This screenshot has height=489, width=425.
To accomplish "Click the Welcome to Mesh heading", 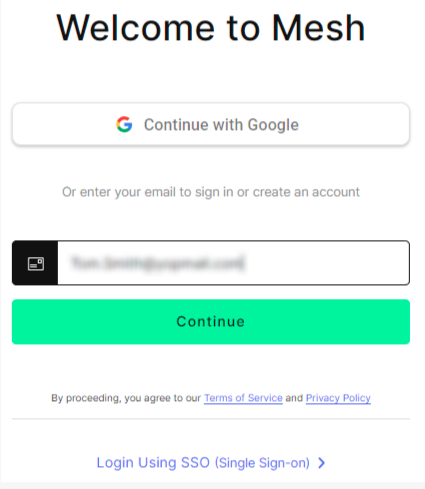I will click(211, 28).
